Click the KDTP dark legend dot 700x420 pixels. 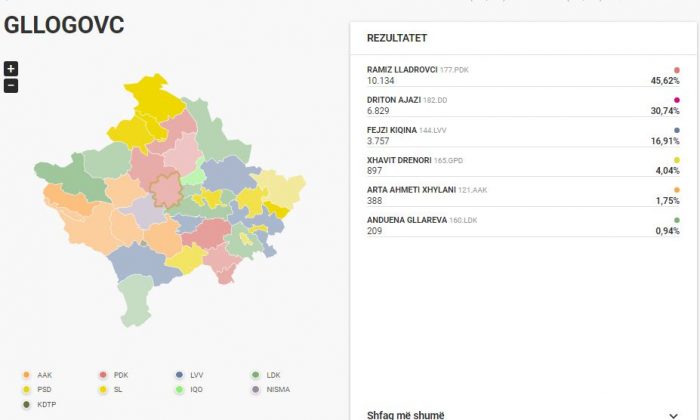(x=26, y=404)
